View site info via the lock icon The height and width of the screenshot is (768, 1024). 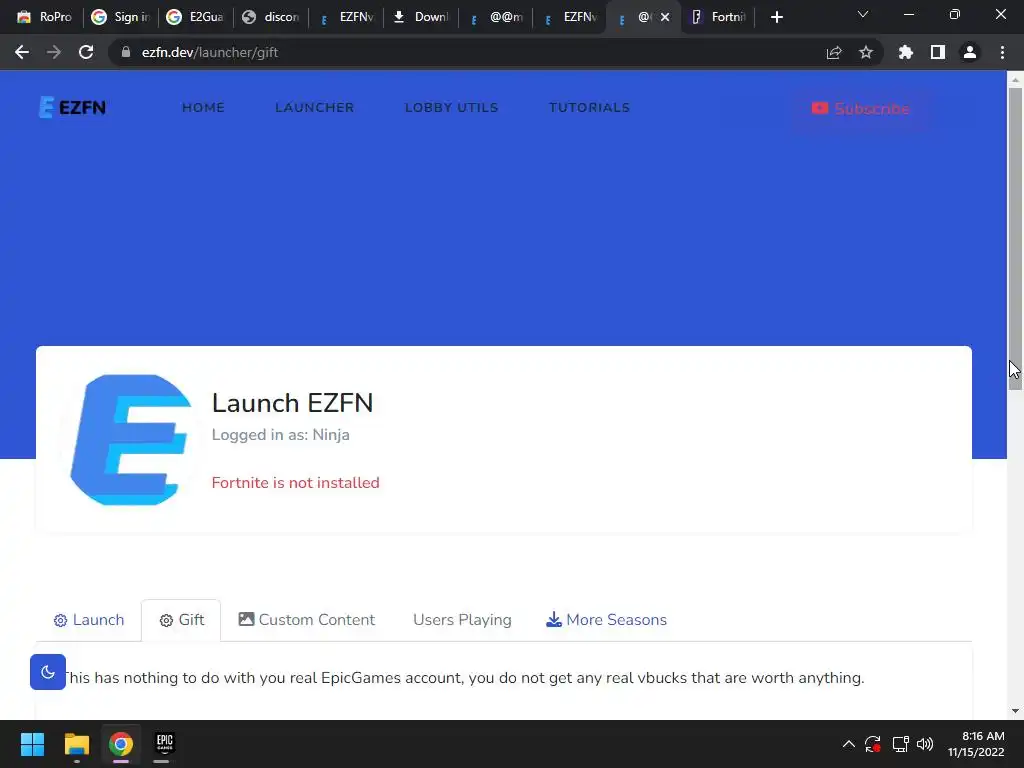click(126, 52)
